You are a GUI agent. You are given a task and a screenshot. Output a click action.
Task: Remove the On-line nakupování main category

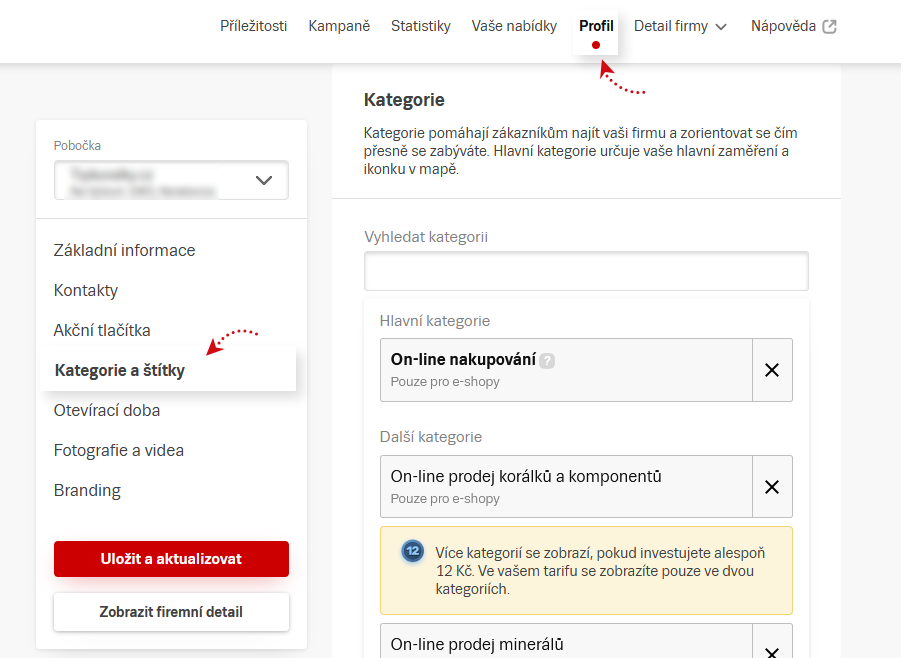tap(771, 370)
